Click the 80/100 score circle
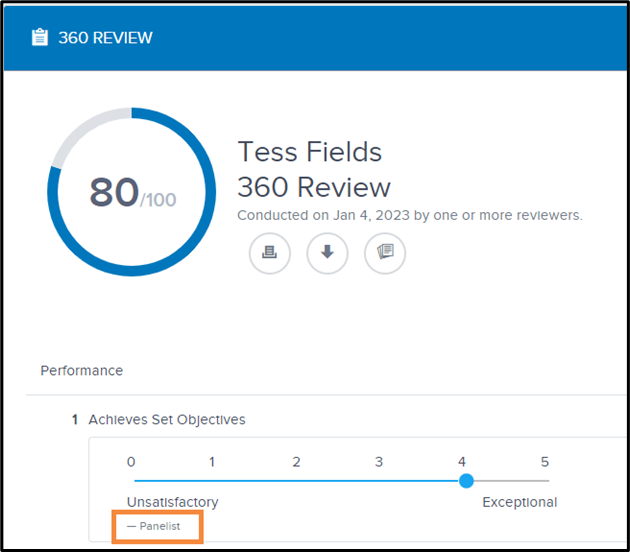This screenshot has width=630, height=552. [x=132, y=192]
